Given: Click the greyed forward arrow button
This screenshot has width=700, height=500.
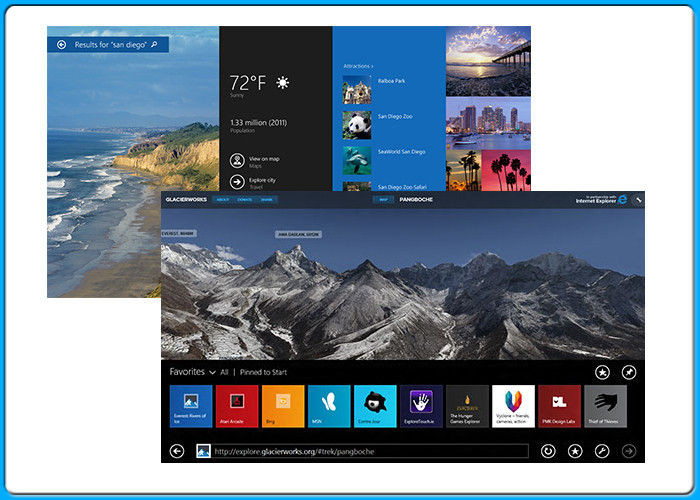Looking at the screenshot, I should (629, 451).
